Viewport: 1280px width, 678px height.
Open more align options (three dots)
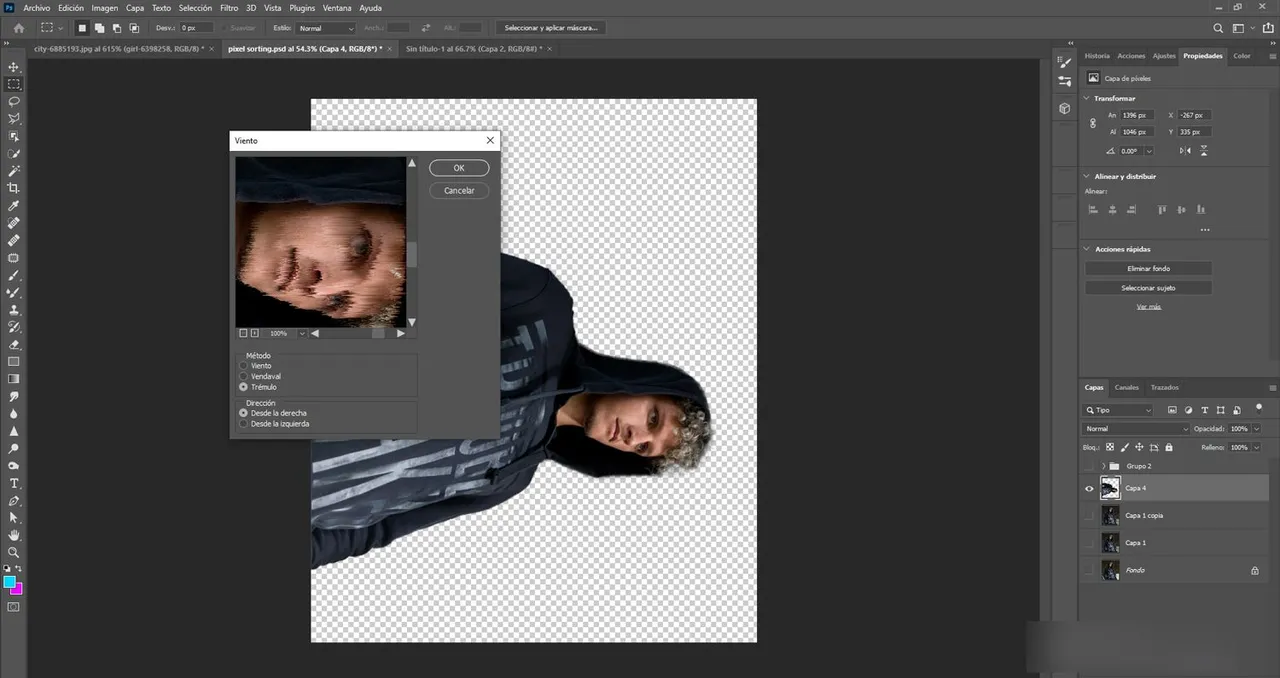coord(1205,229)
